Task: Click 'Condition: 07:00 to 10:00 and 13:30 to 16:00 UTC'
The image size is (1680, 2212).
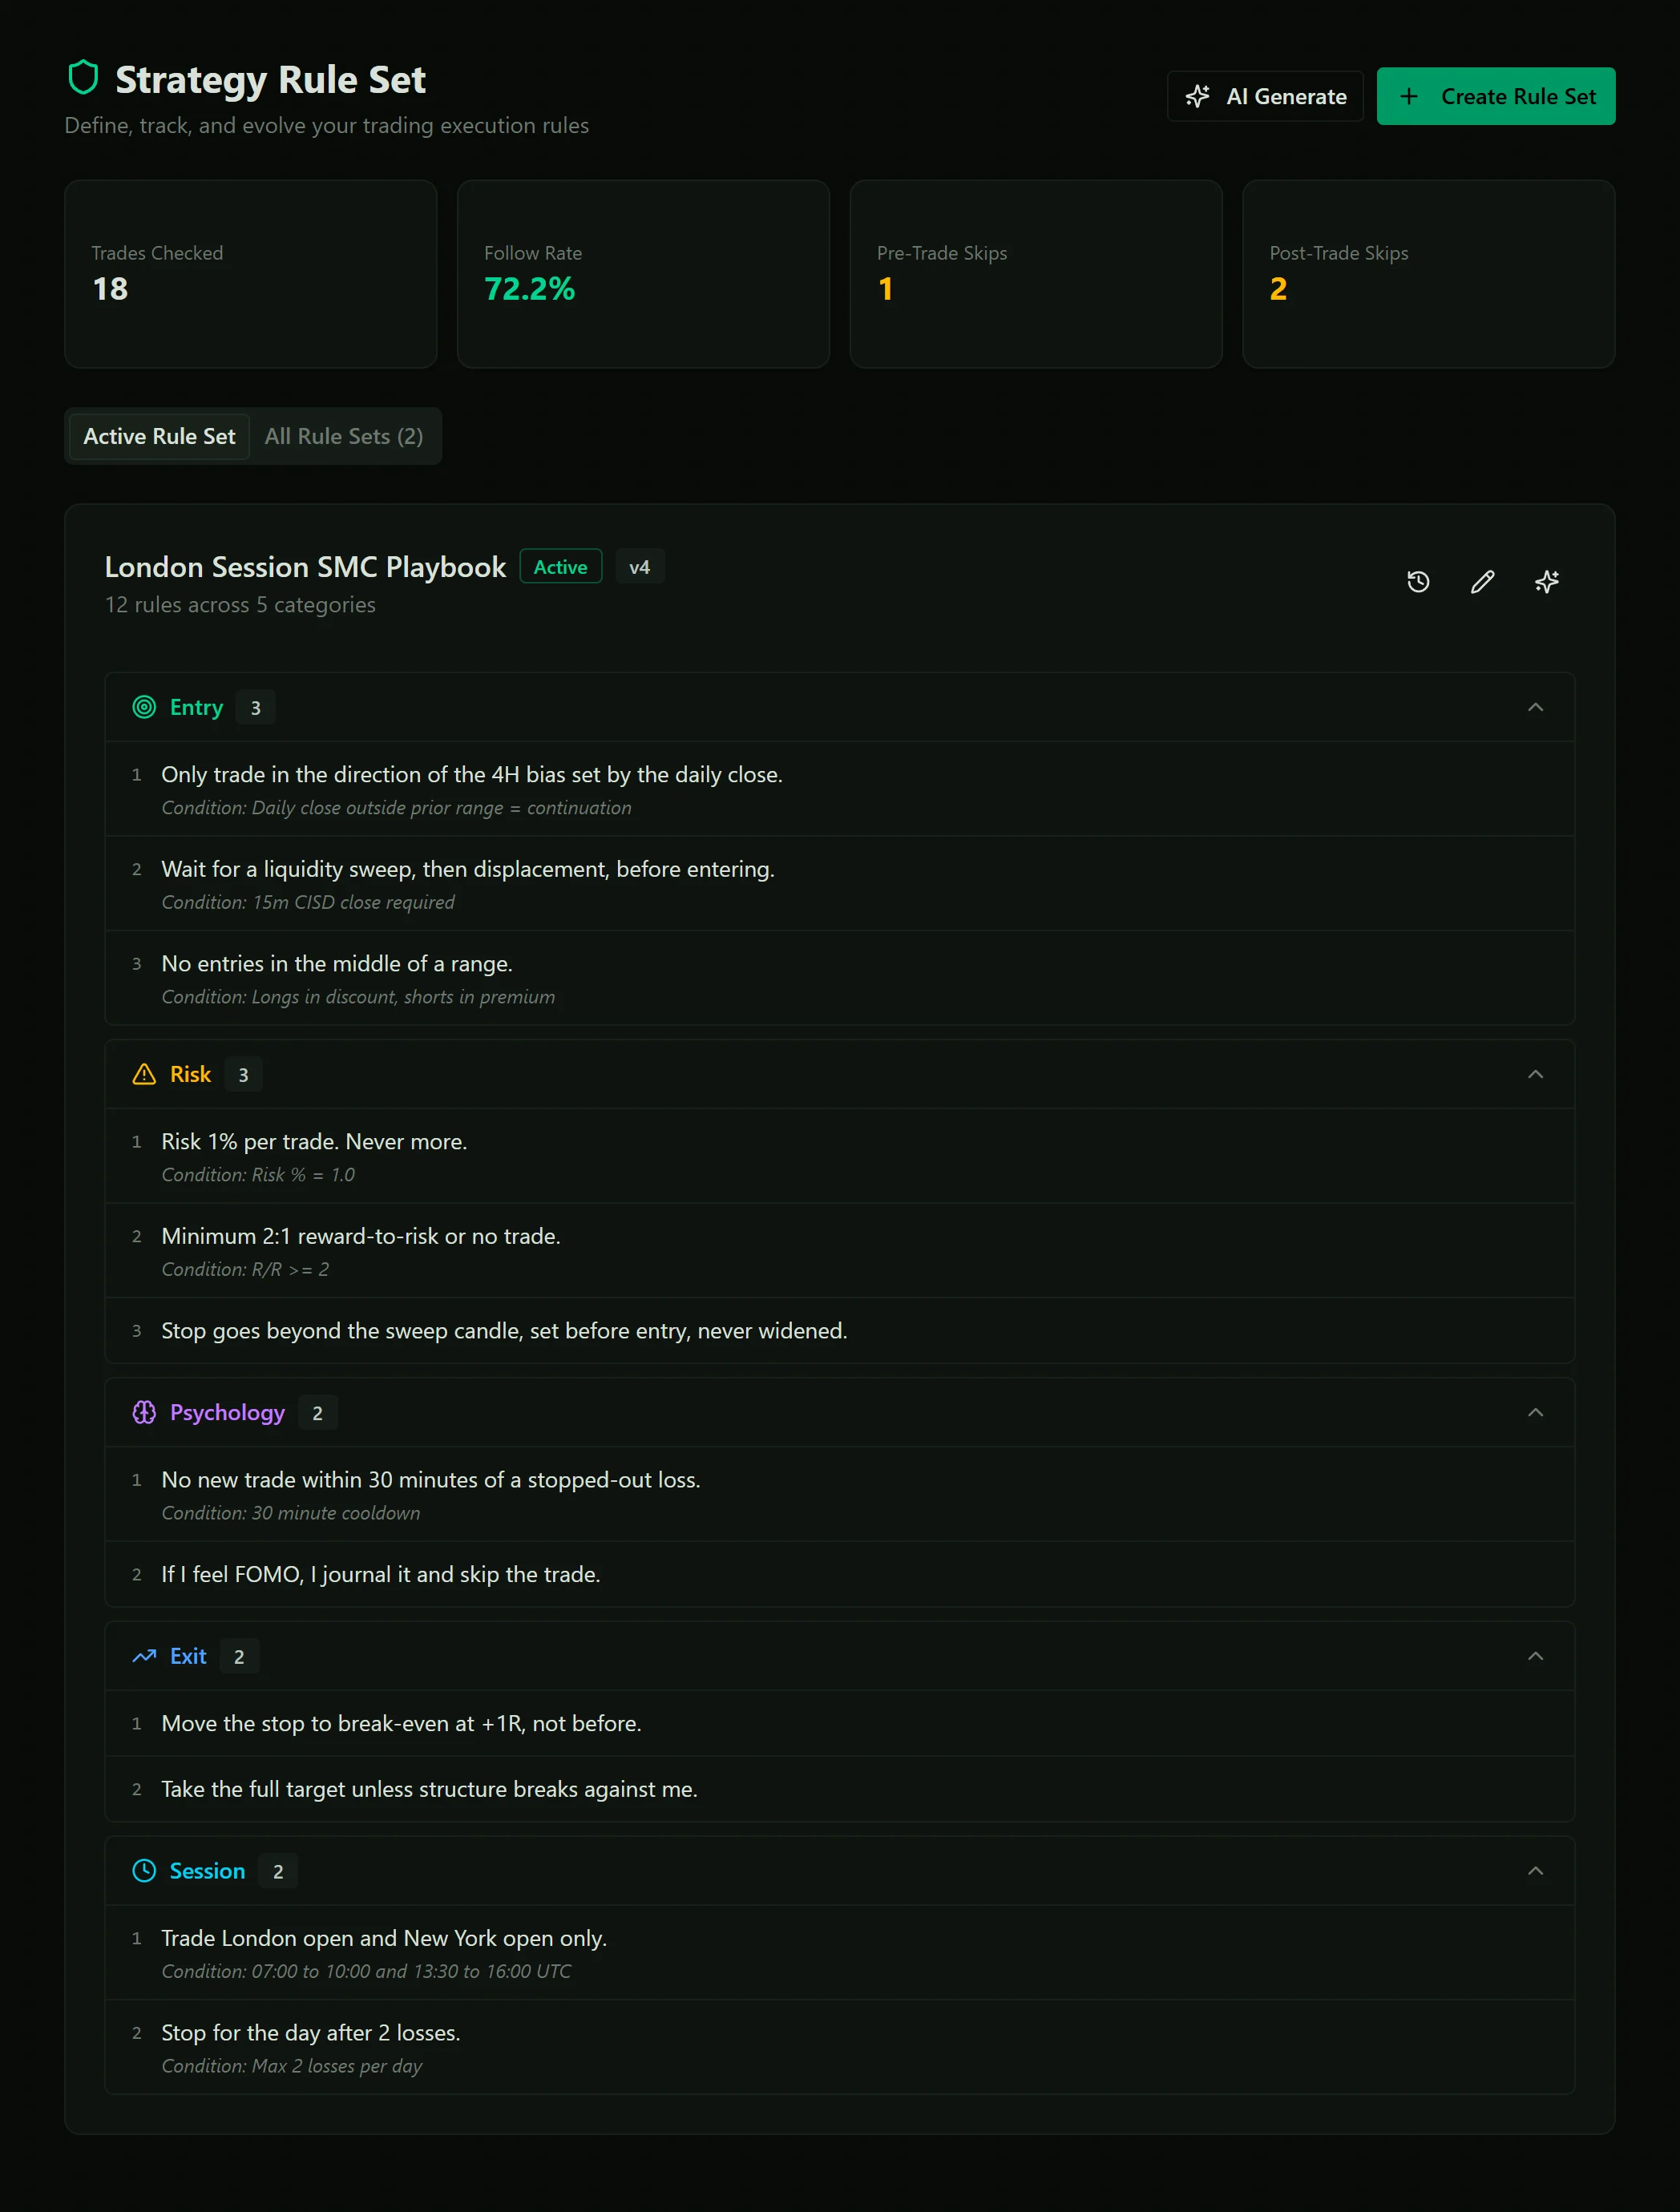Action: click(x=366, y=1971)
